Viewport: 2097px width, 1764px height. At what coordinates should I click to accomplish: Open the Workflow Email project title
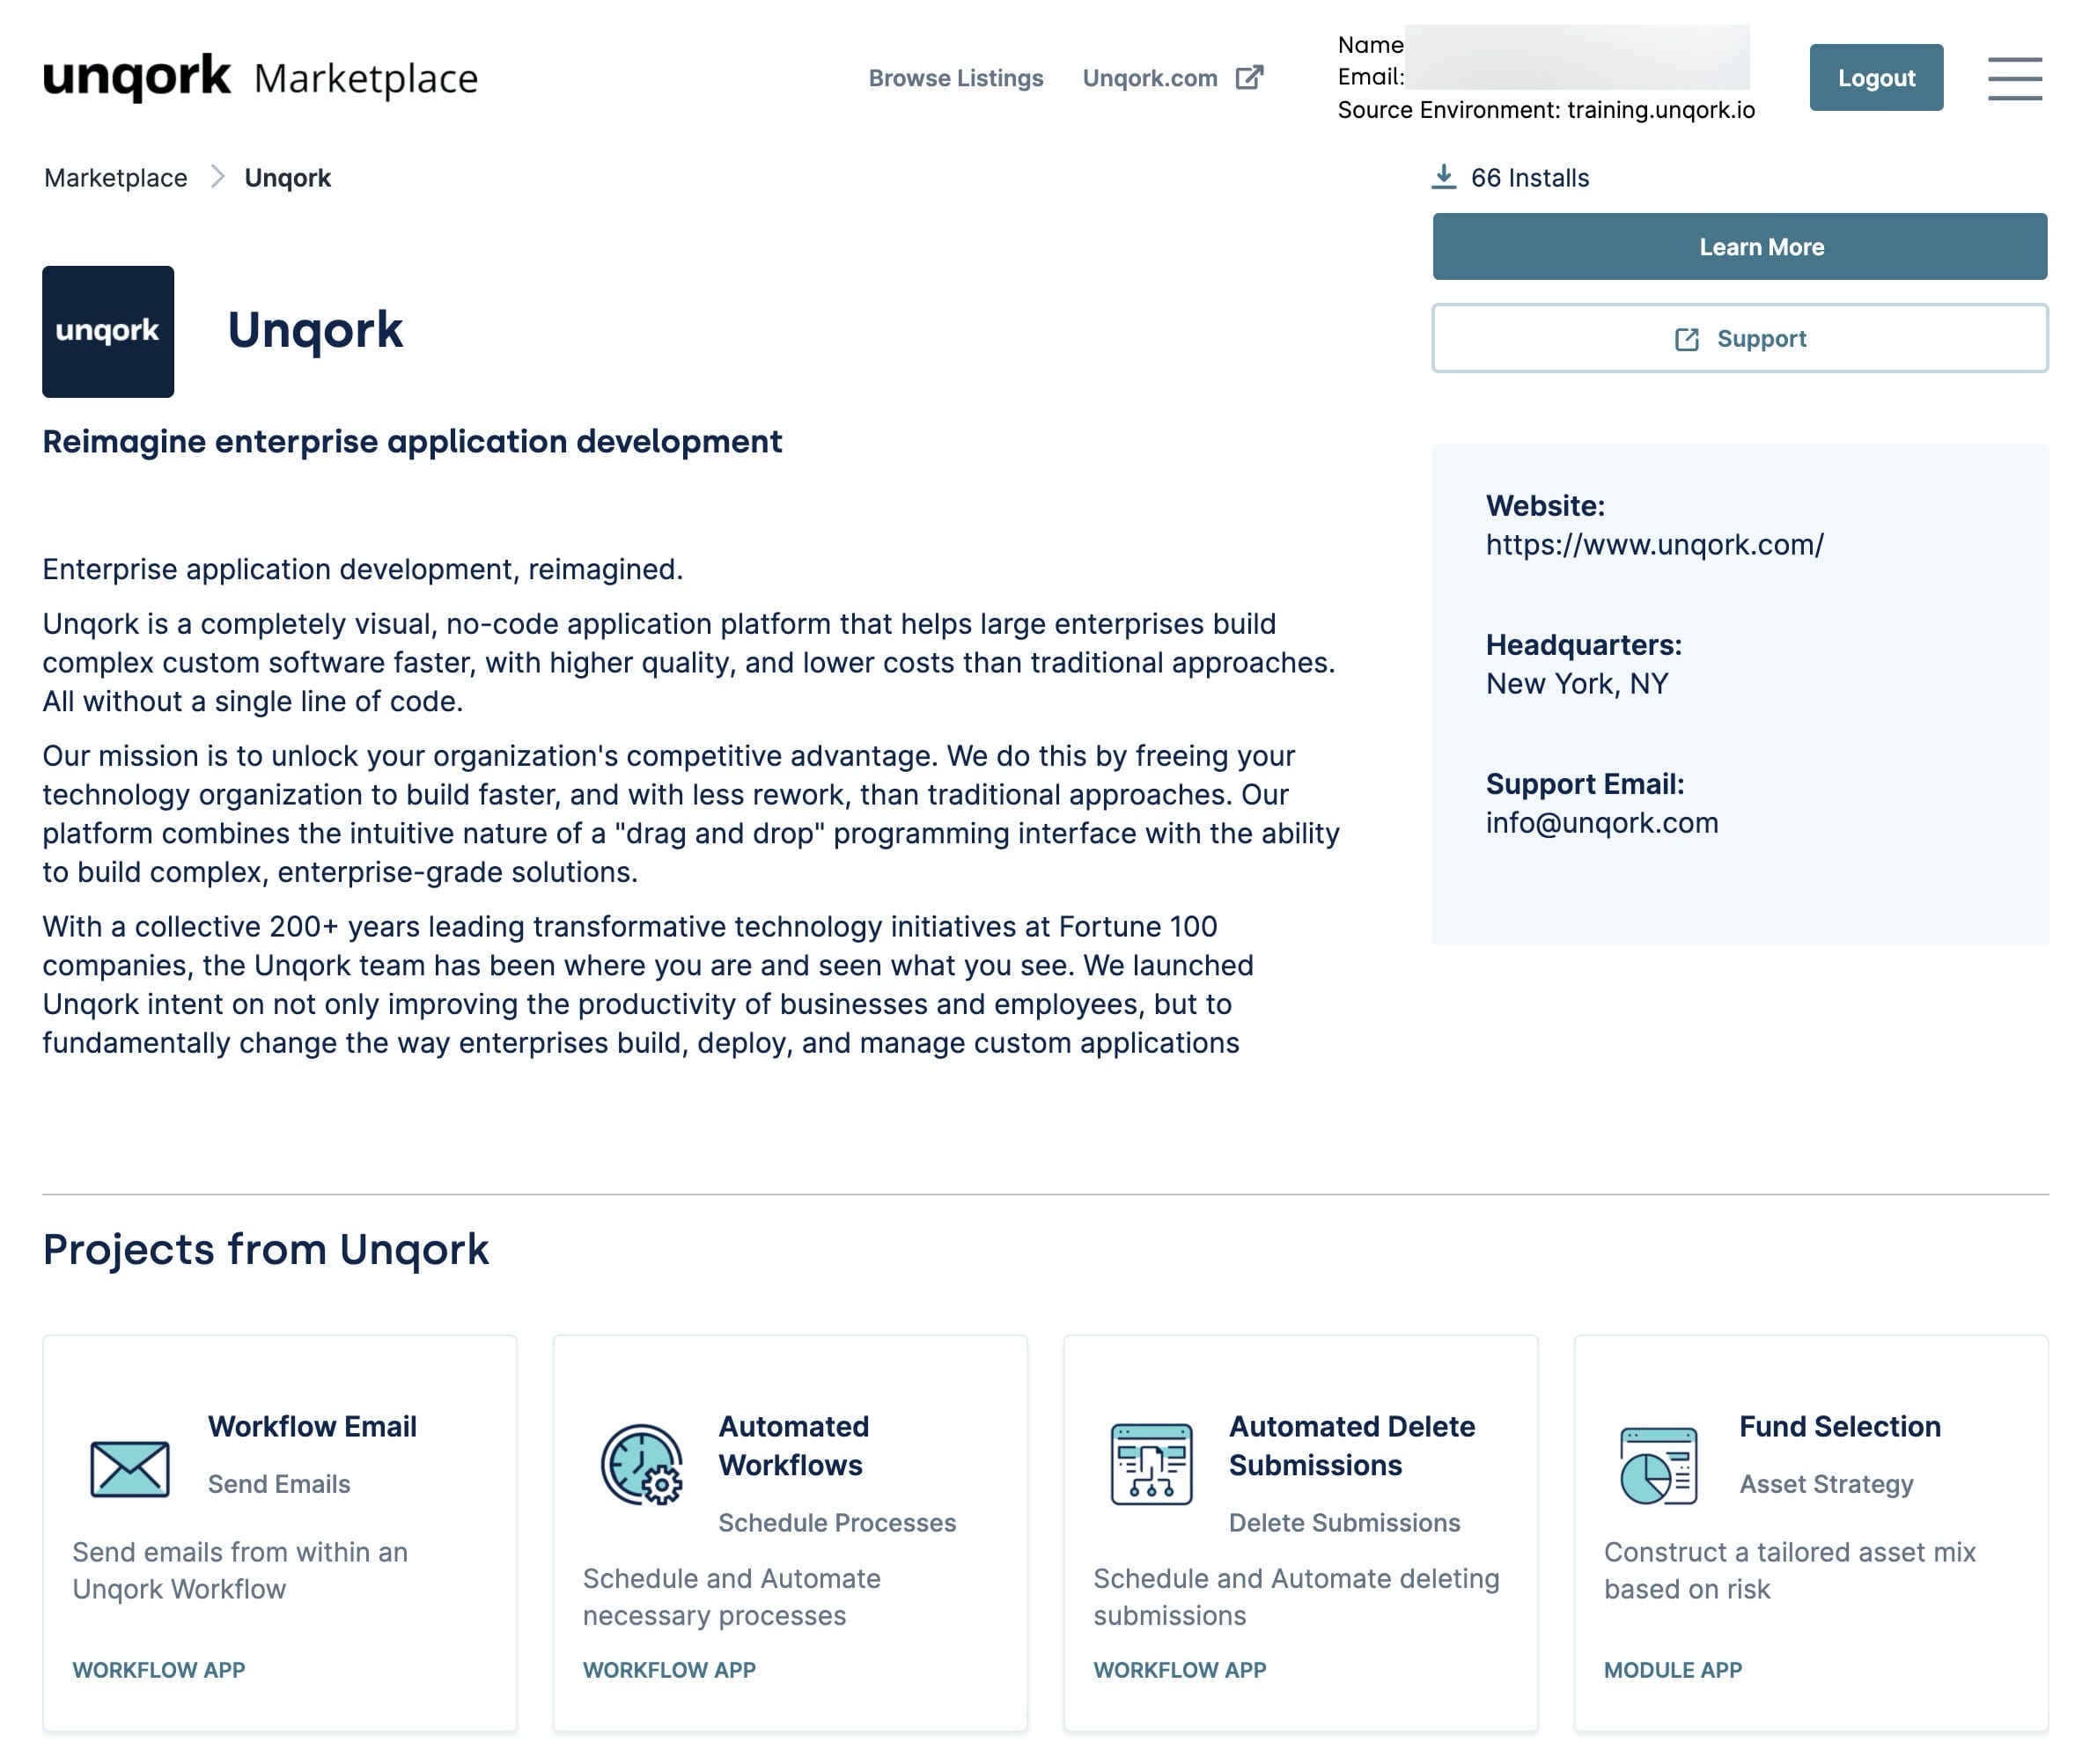(312, 1427)
